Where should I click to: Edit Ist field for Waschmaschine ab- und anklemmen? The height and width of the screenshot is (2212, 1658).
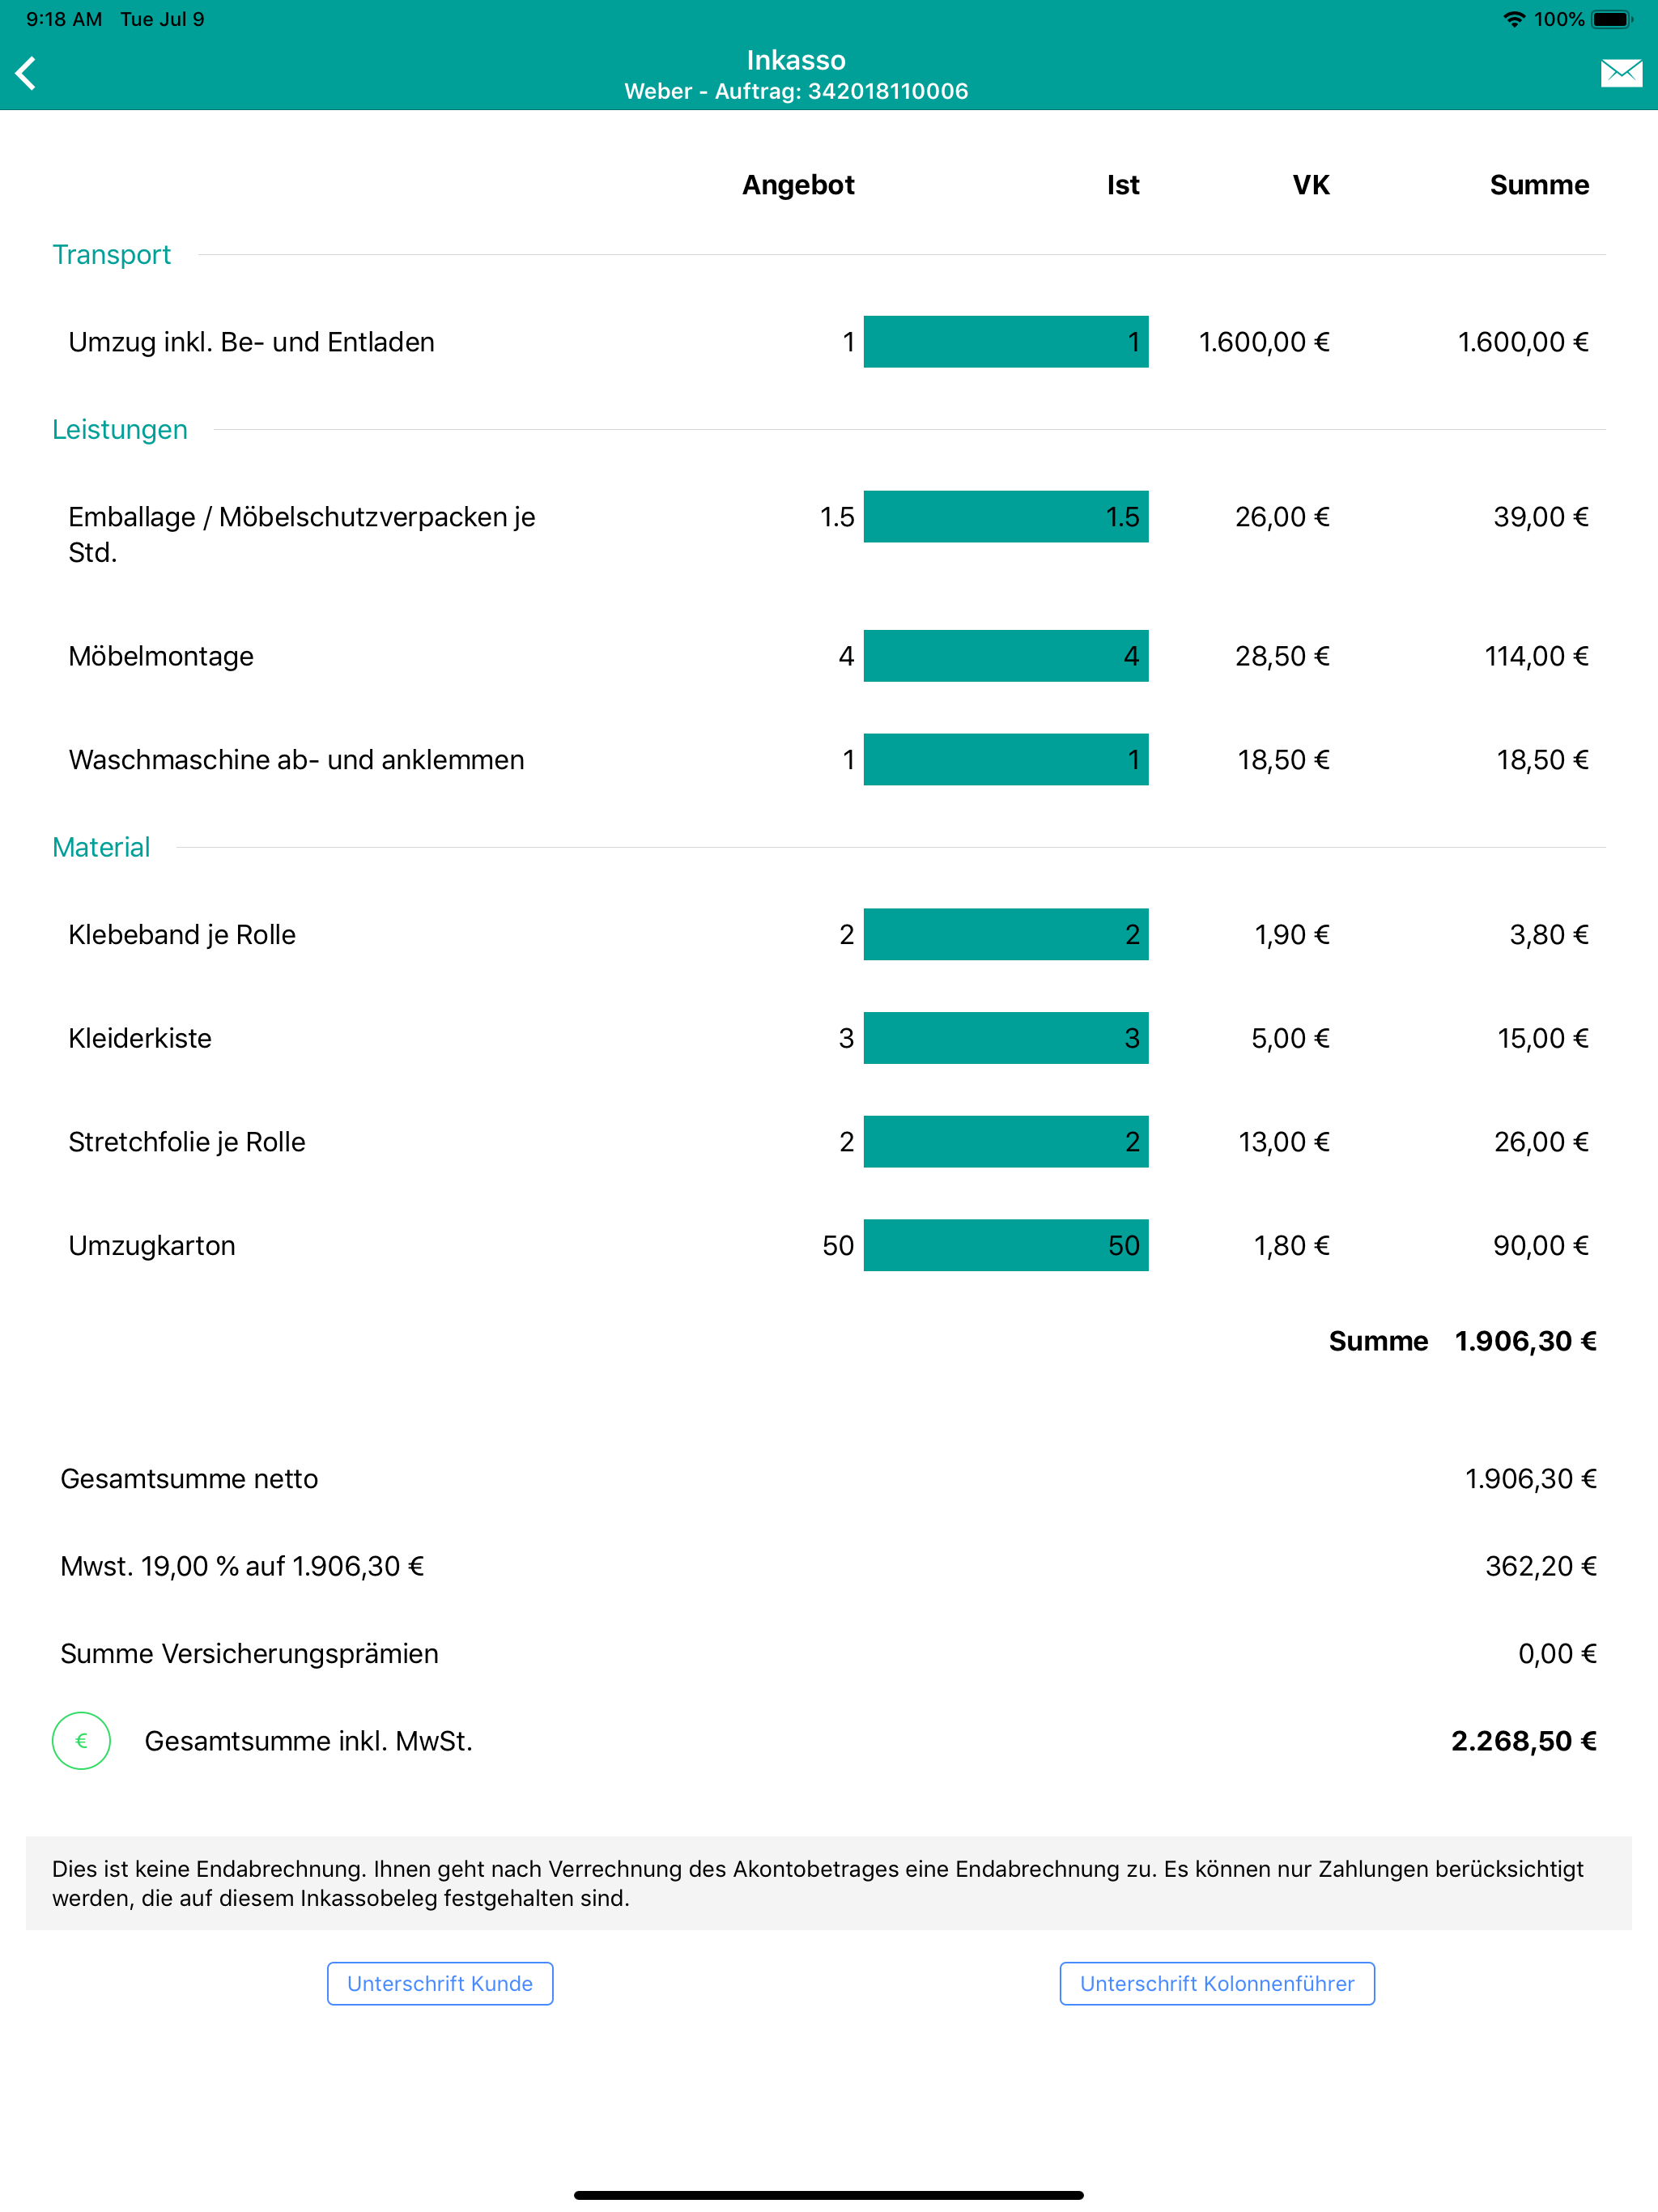click(1005, 759)
